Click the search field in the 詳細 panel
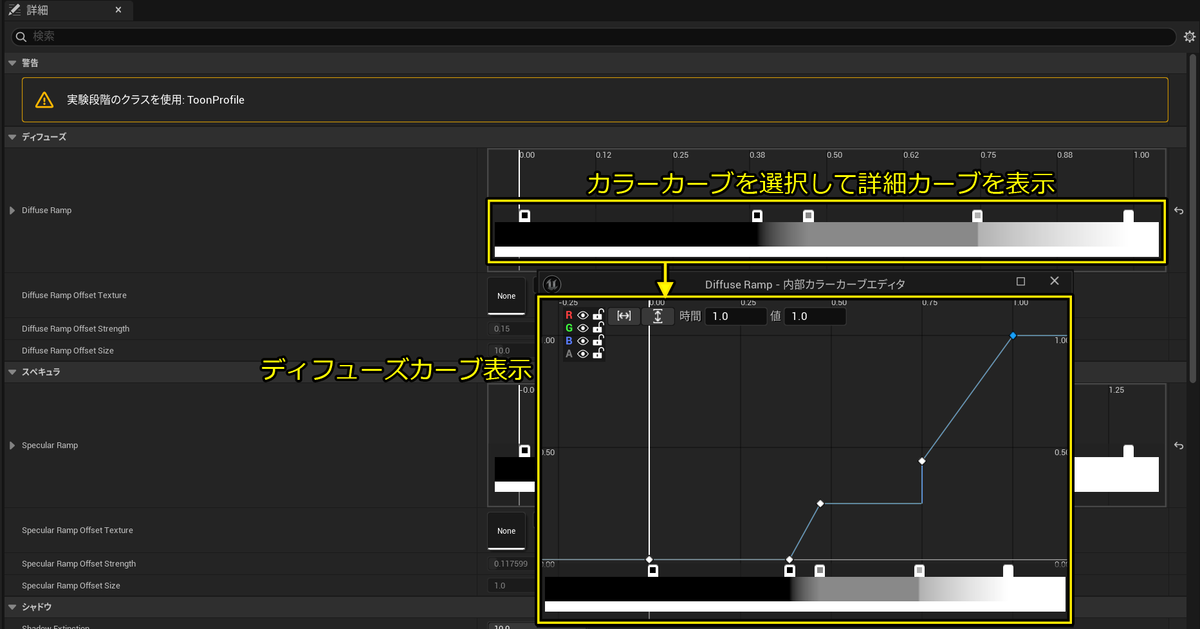The width and height of the screenshot is (1200, 629). pos(594,36)
